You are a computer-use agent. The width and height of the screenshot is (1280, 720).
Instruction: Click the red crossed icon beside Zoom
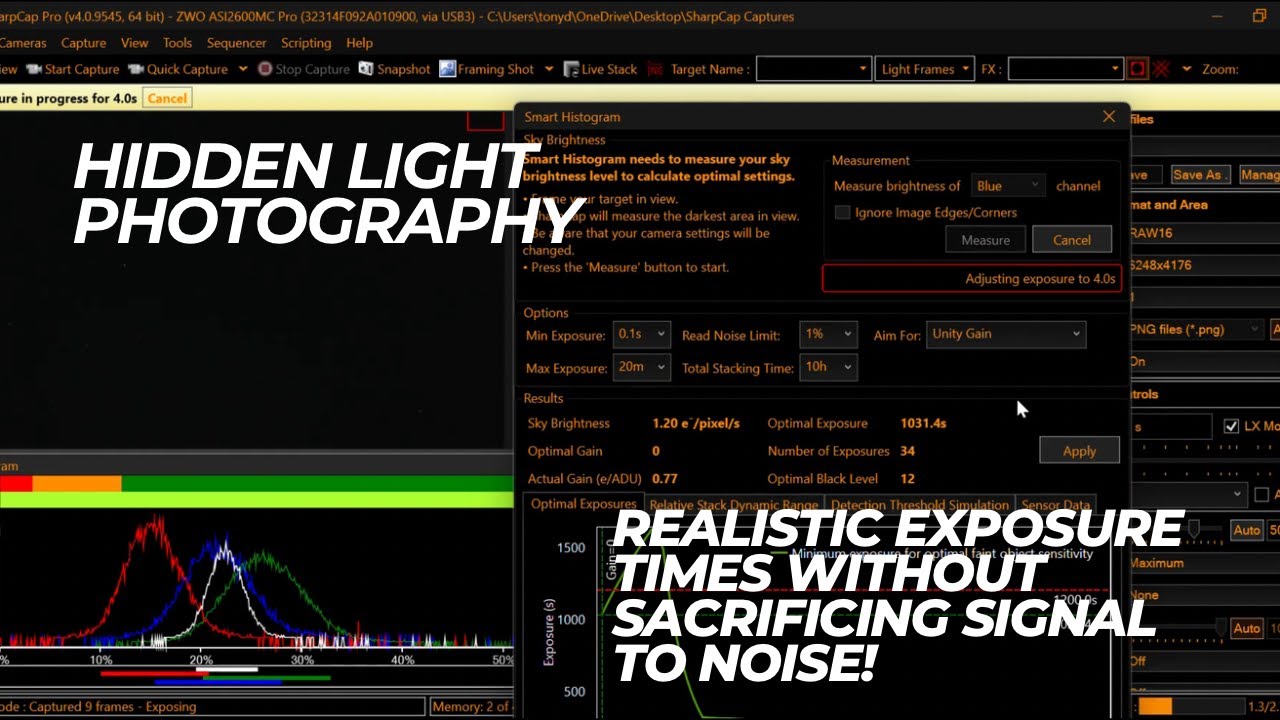1161,69
